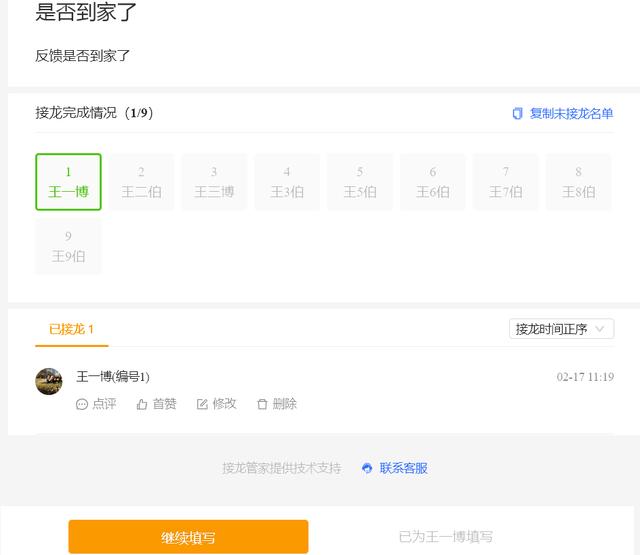
Task: Pick participant card 7 王7伯
Action: 506,182
